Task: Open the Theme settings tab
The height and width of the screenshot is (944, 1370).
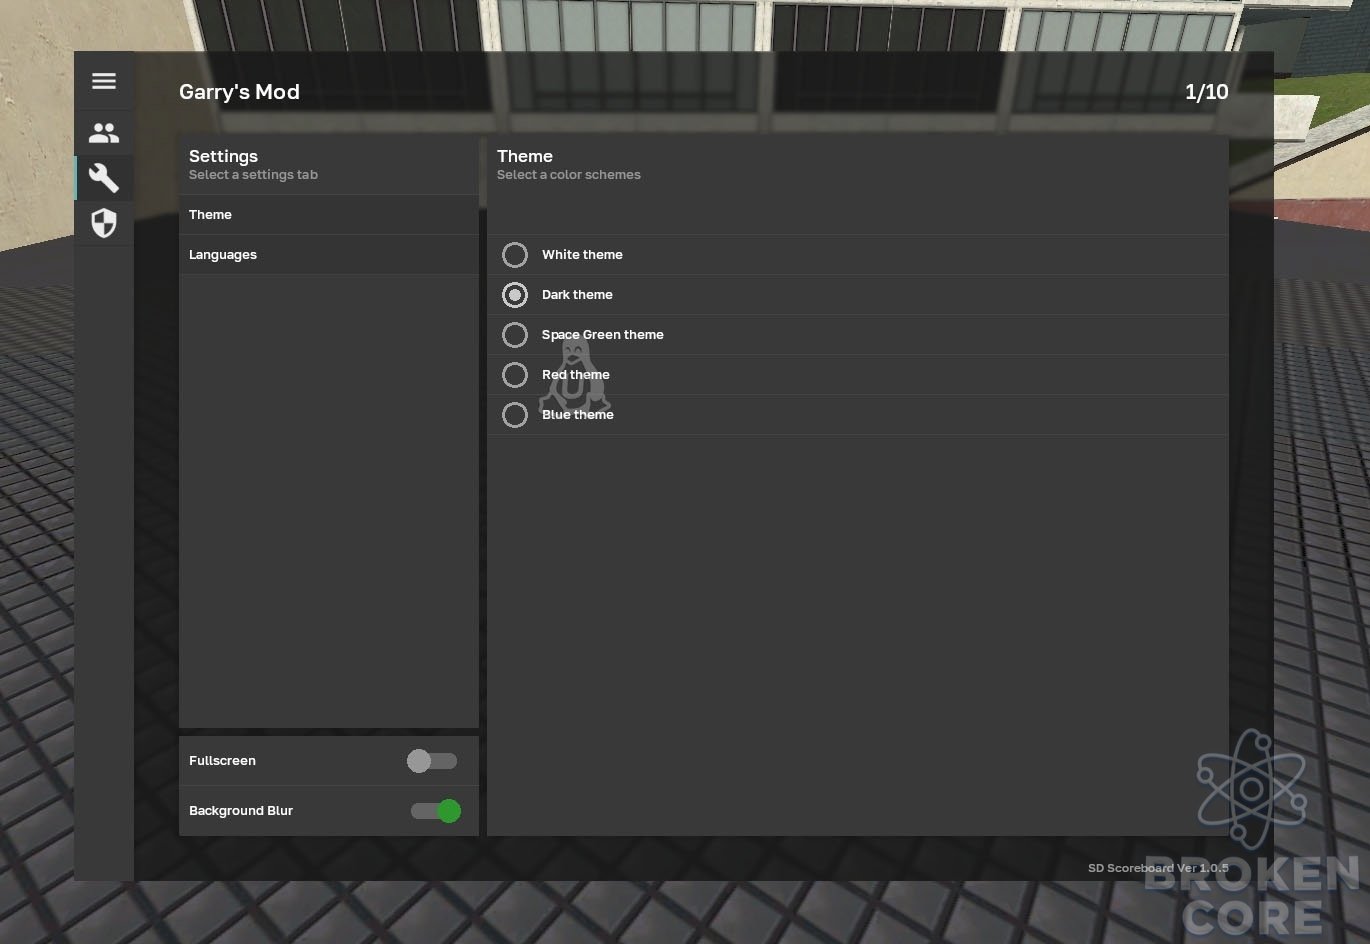Action: 329,215
